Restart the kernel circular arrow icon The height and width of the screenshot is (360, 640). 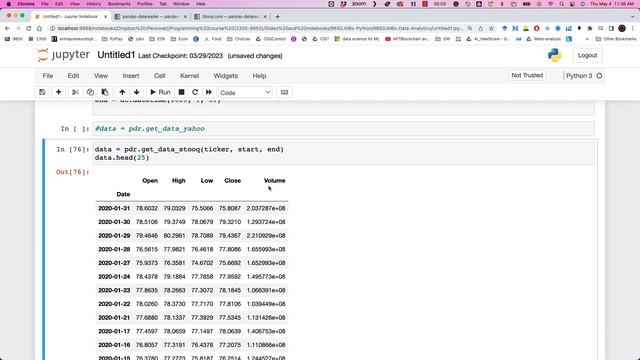(195, 92)
